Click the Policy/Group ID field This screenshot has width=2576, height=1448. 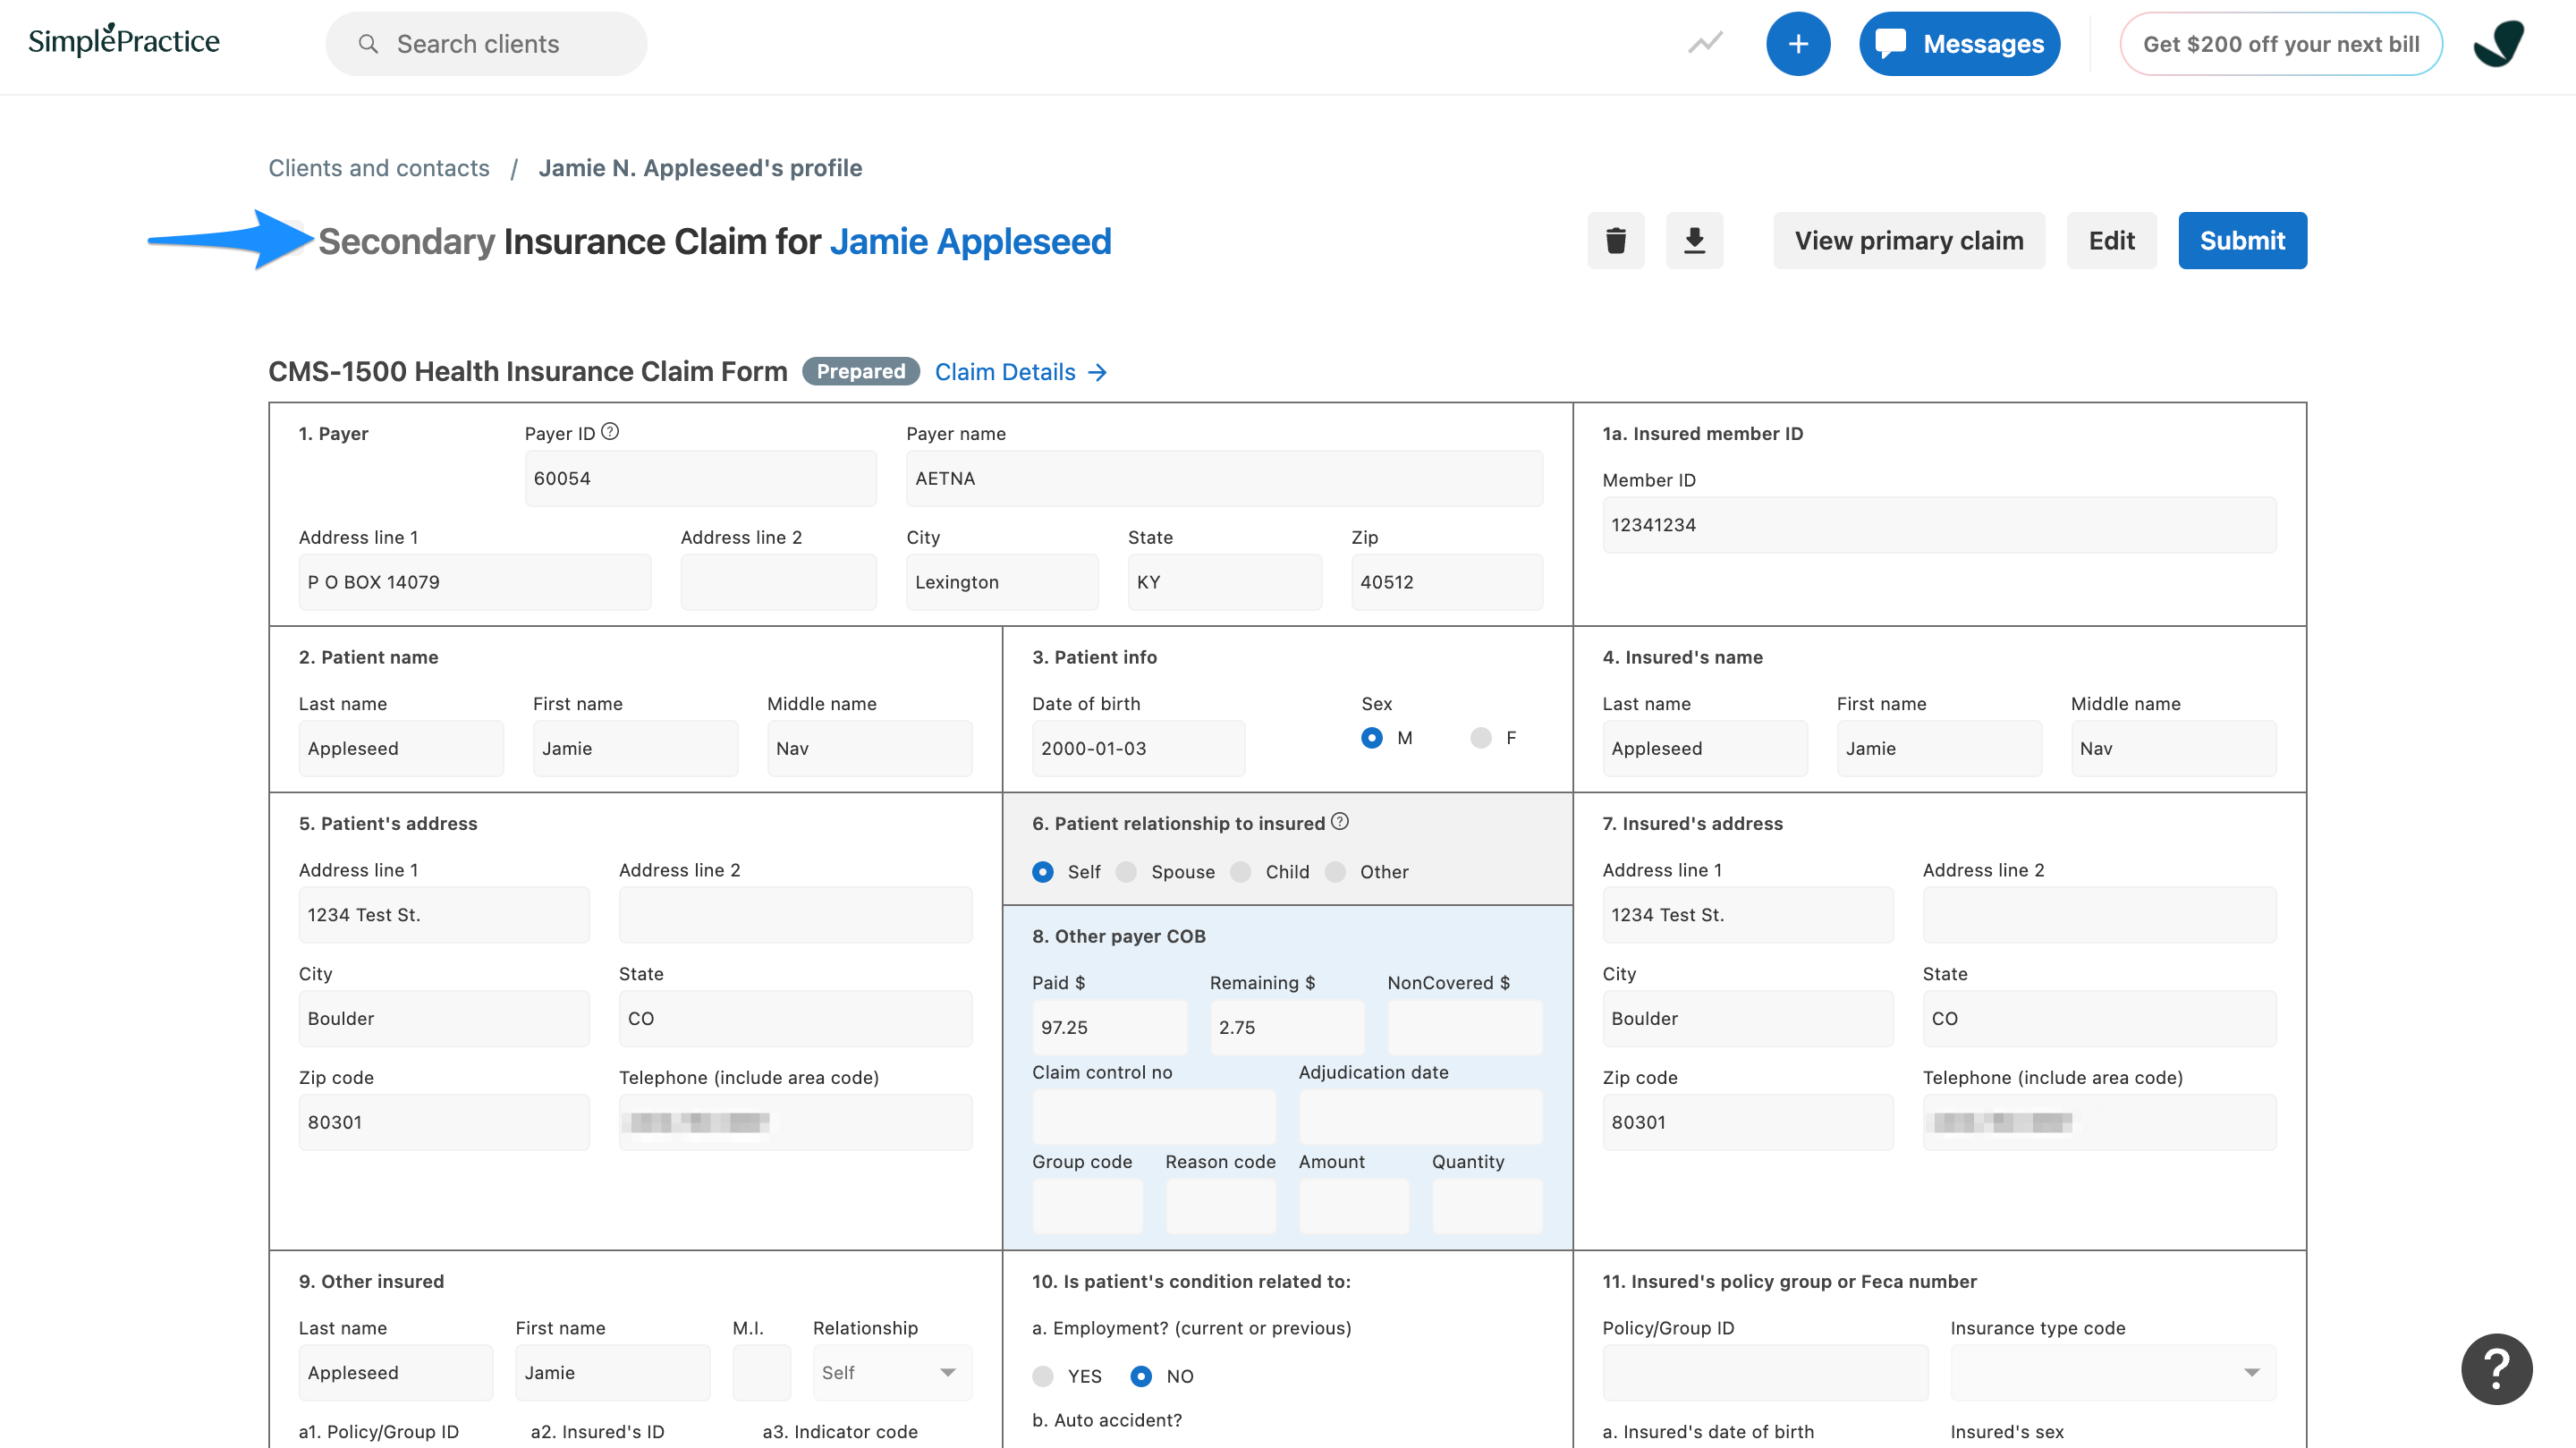pos(1765,1373)
